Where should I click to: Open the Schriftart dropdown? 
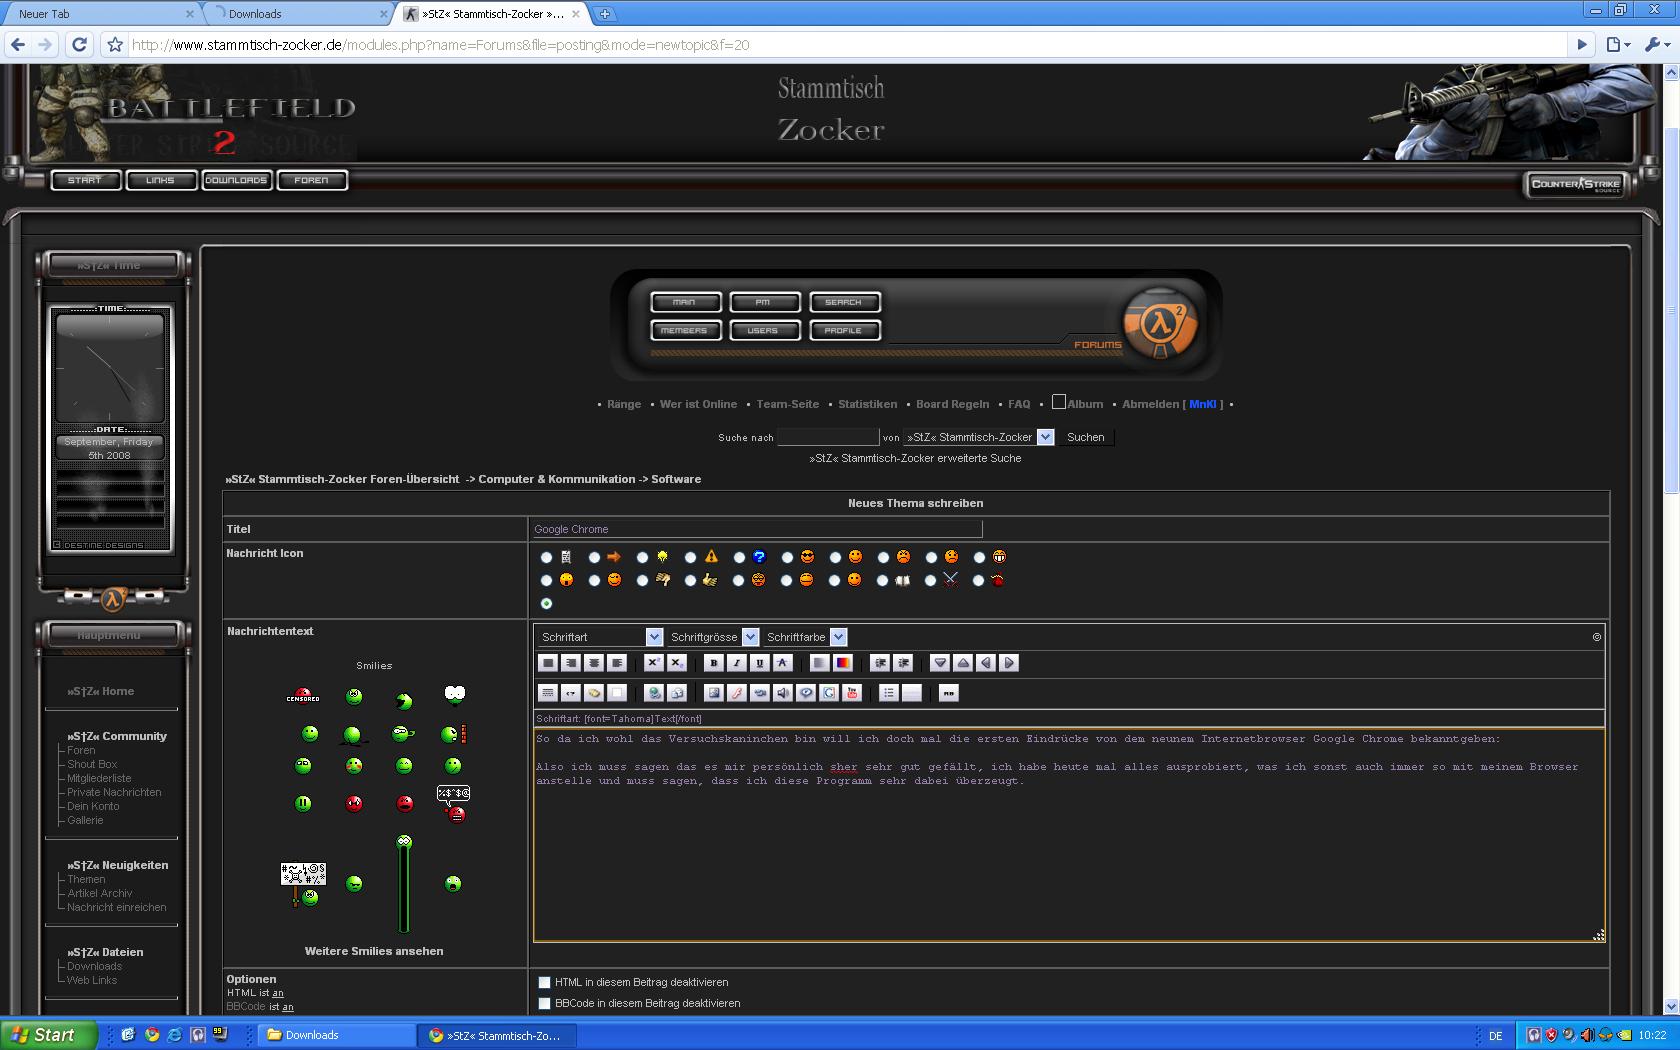pos(600,637)
